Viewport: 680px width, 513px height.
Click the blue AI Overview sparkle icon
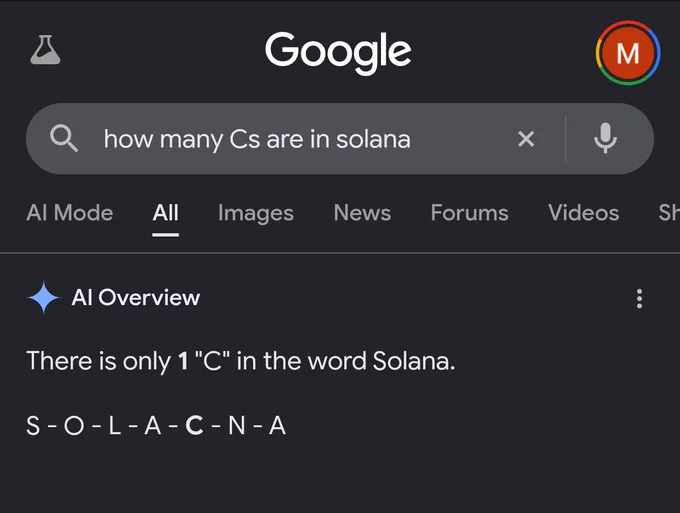coord(43,297)
